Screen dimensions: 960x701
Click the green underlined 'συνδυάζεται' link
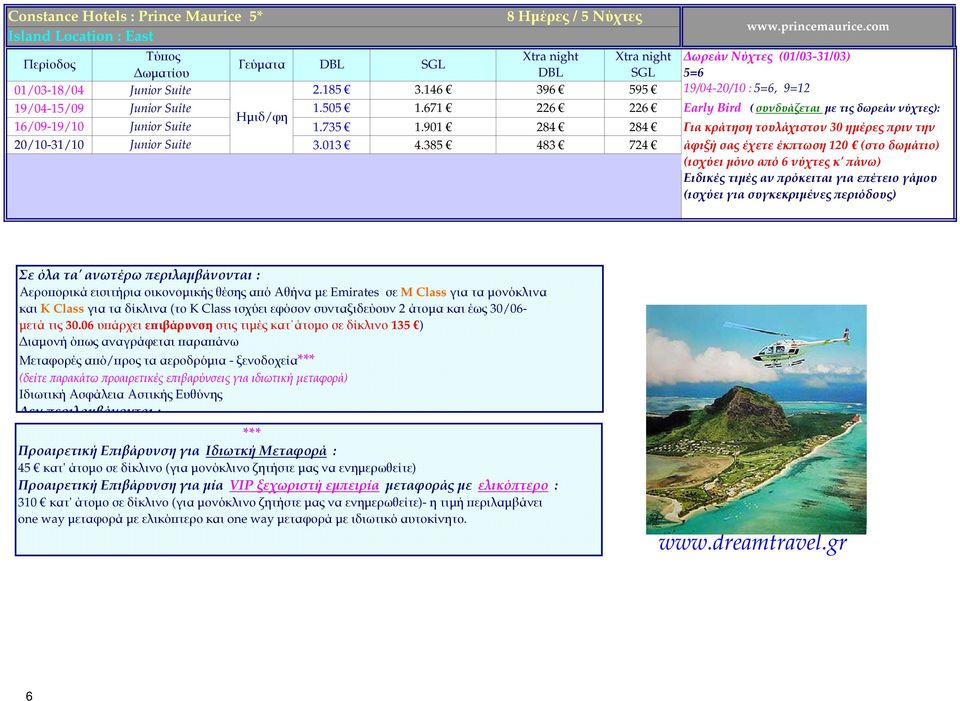tap(788, 108)
